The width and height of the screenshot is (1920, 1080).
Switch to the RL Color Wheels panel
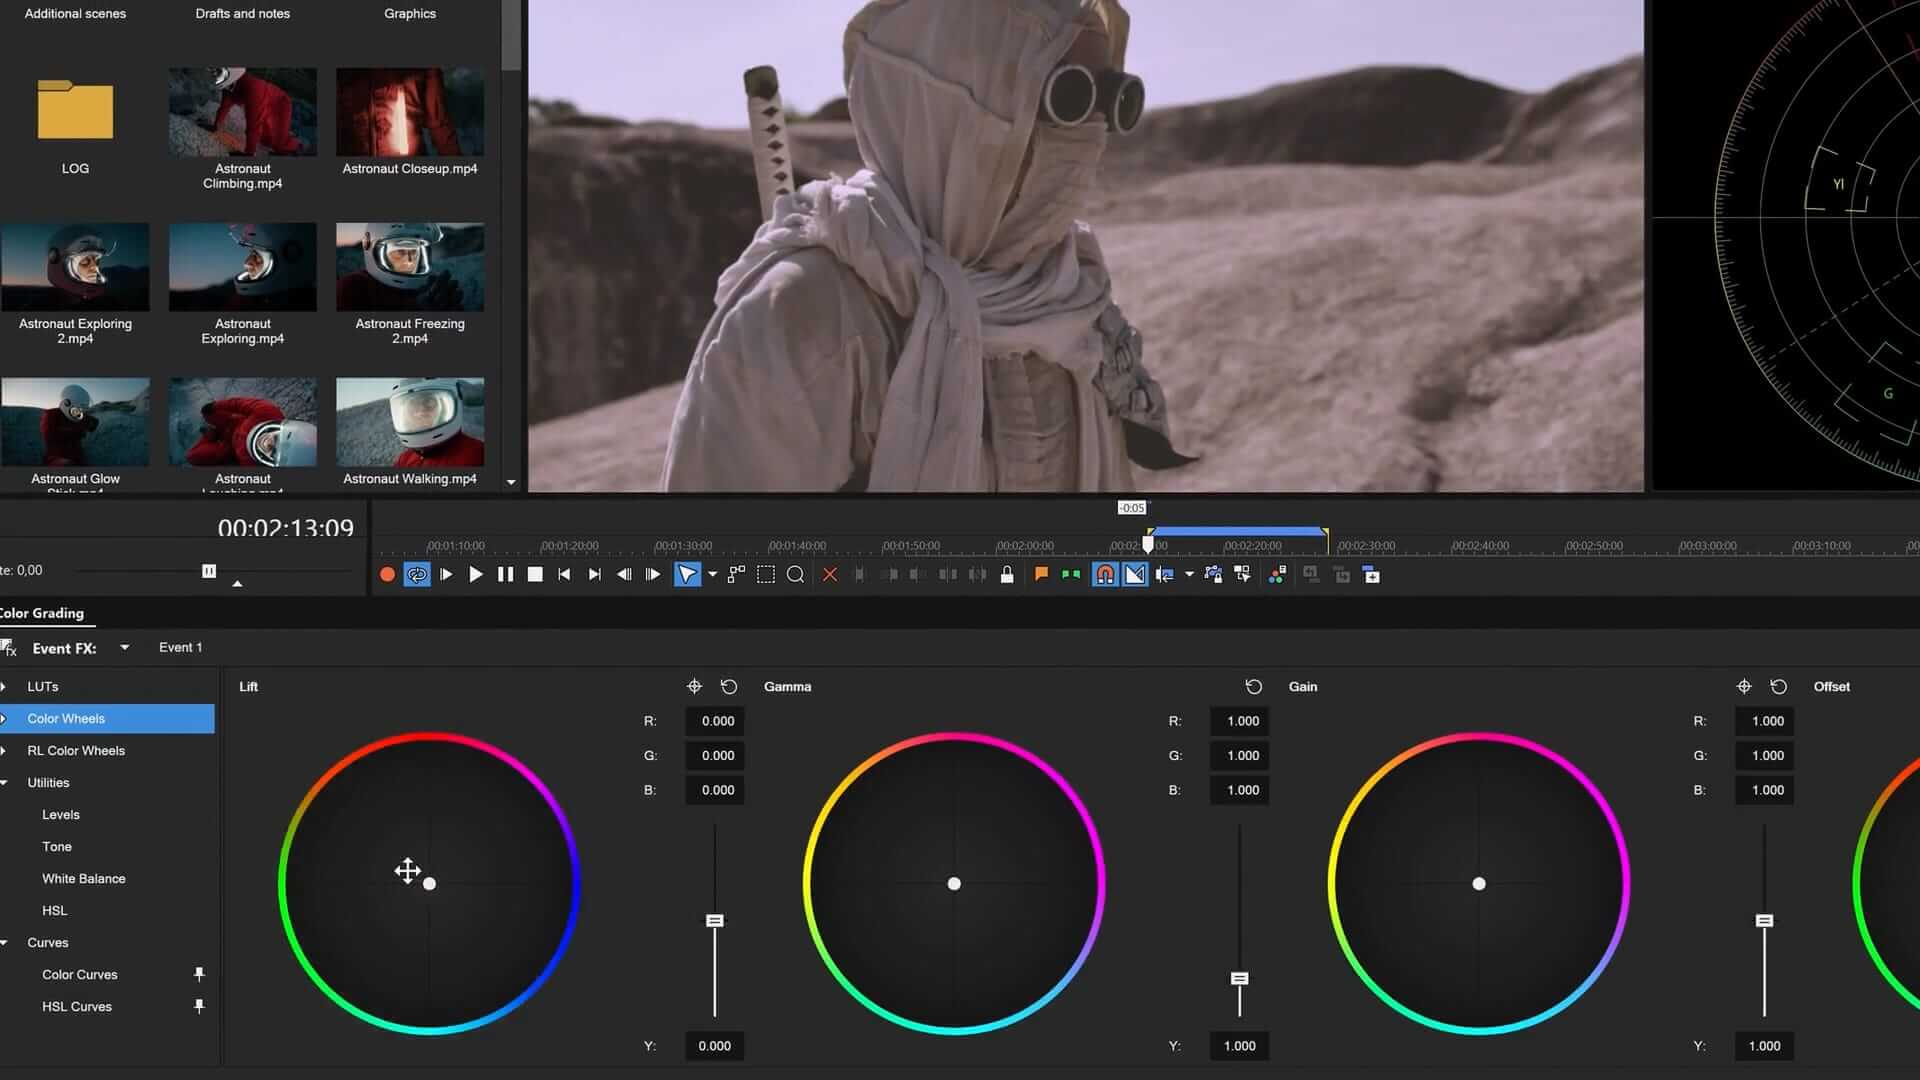77,750
